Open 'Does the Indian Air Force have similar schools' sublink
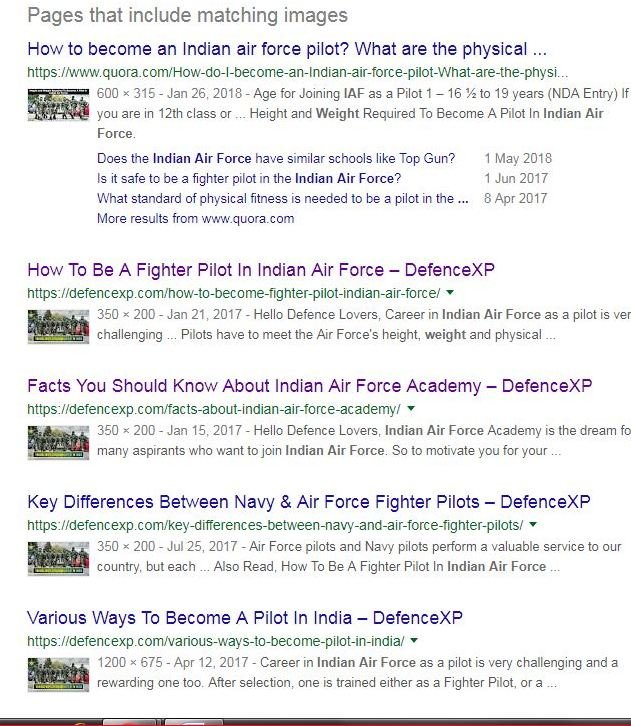Image resolution: width=631 pixels, height=726 pixels. click(276, 158)
